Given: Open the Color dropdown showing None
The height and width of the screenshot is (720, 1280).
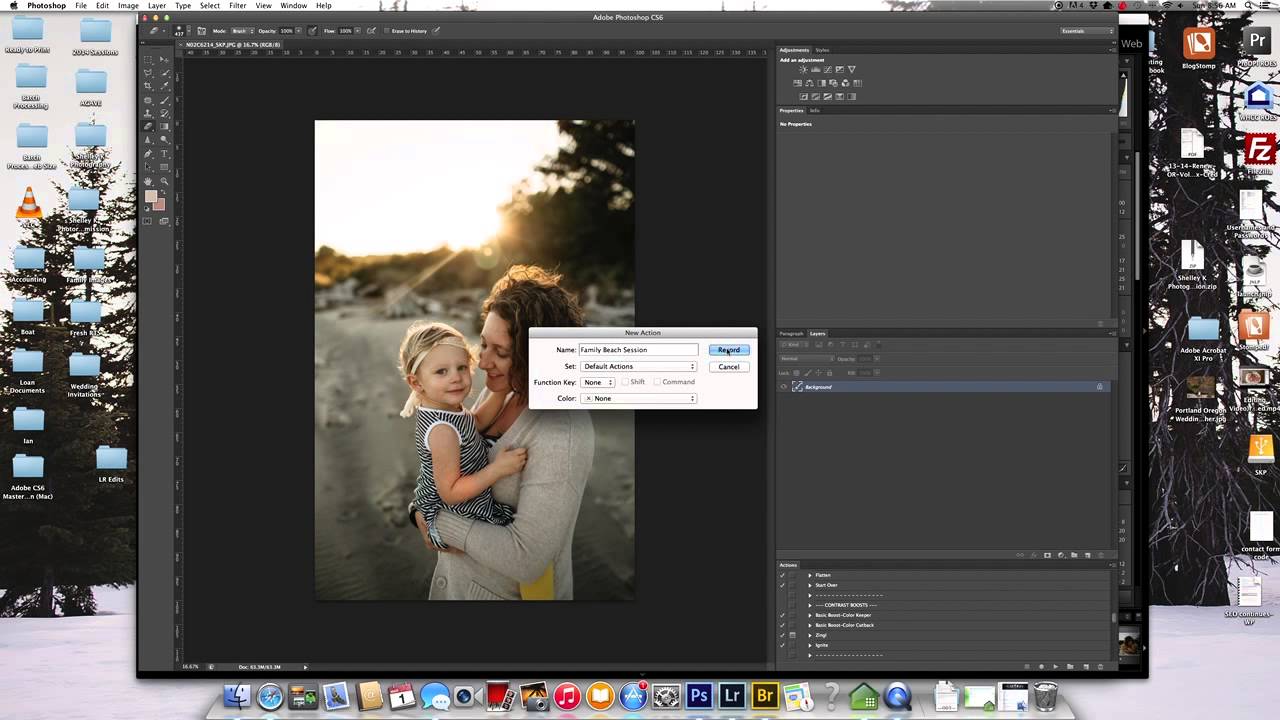Looking at the screenshot, I should click(x=638, y=398).
